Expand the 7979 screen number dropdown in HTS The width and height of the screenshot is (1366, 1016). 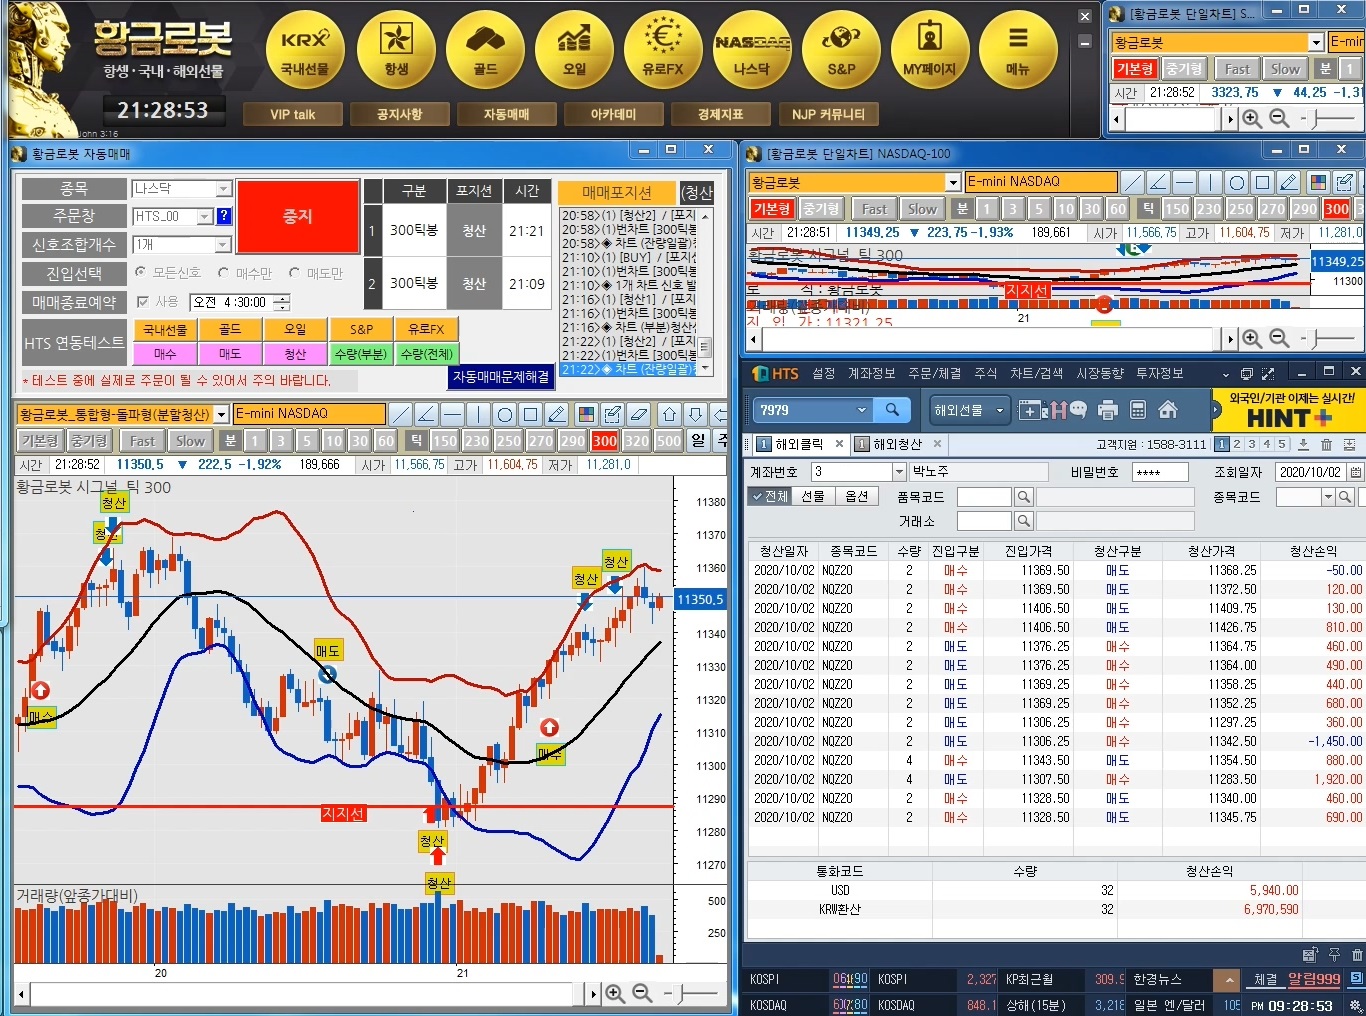click(861, 410)
